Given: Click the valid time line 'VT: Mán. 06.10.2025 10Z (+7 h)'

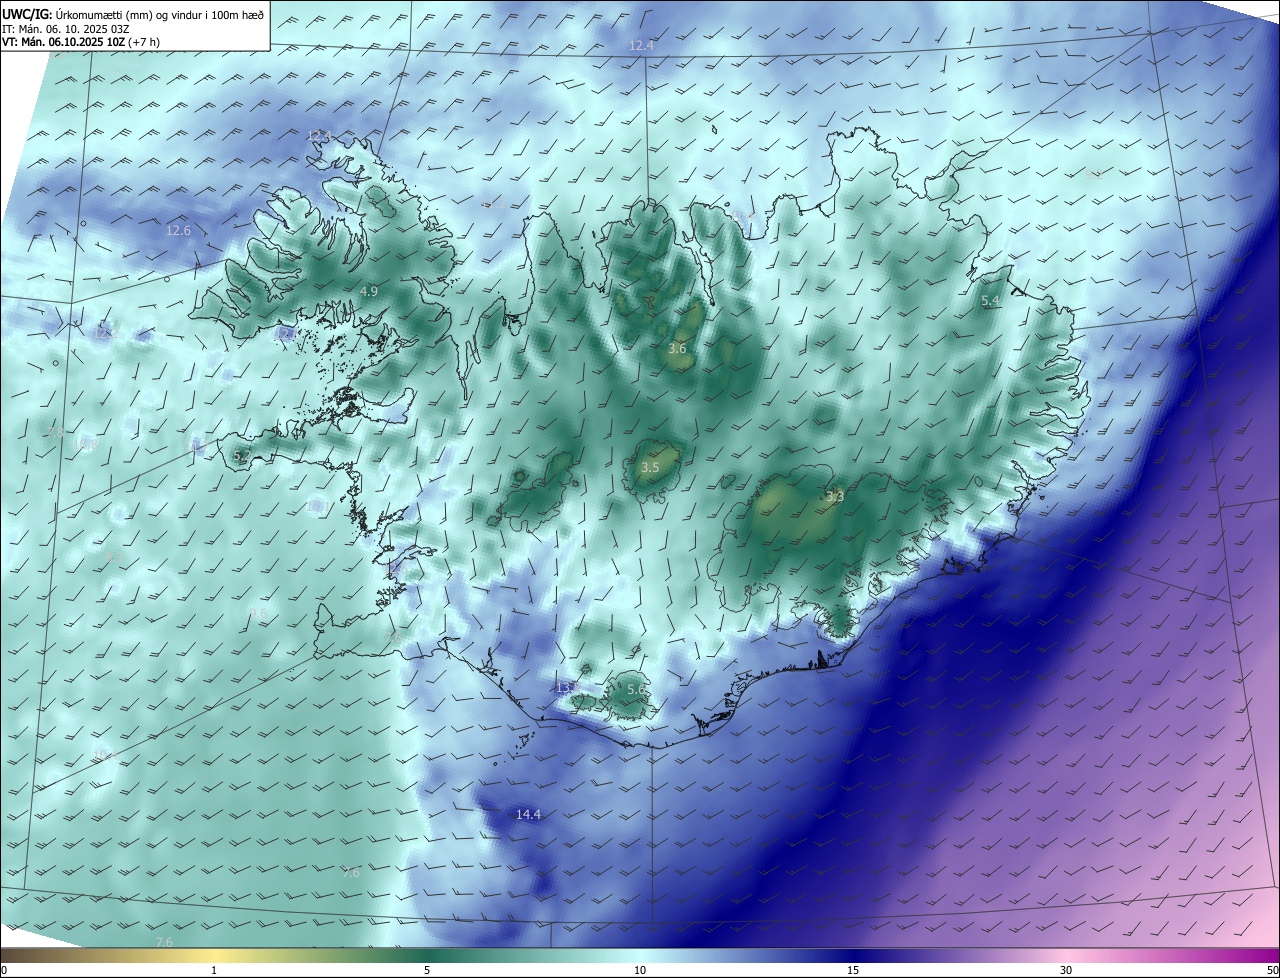Looking at the screenshot, I should [x=80, y=42].
